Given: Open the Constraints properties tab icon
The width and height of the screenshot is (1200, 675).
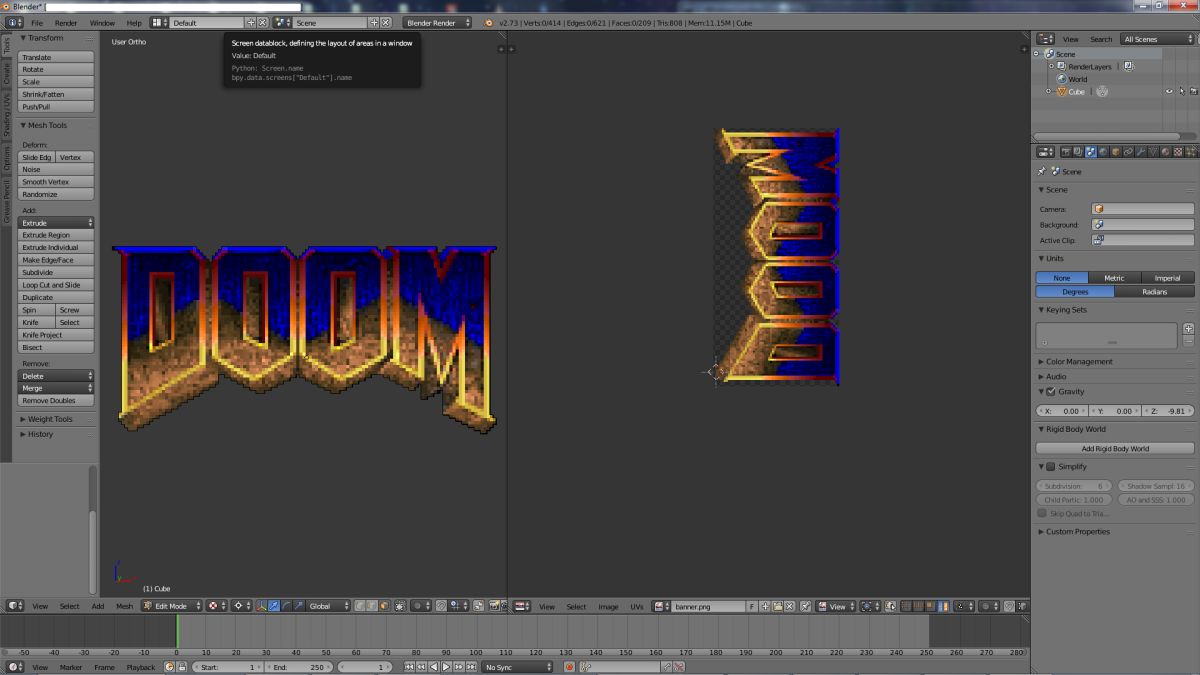Looking at the screenshot, I should tap(1128, 152).
